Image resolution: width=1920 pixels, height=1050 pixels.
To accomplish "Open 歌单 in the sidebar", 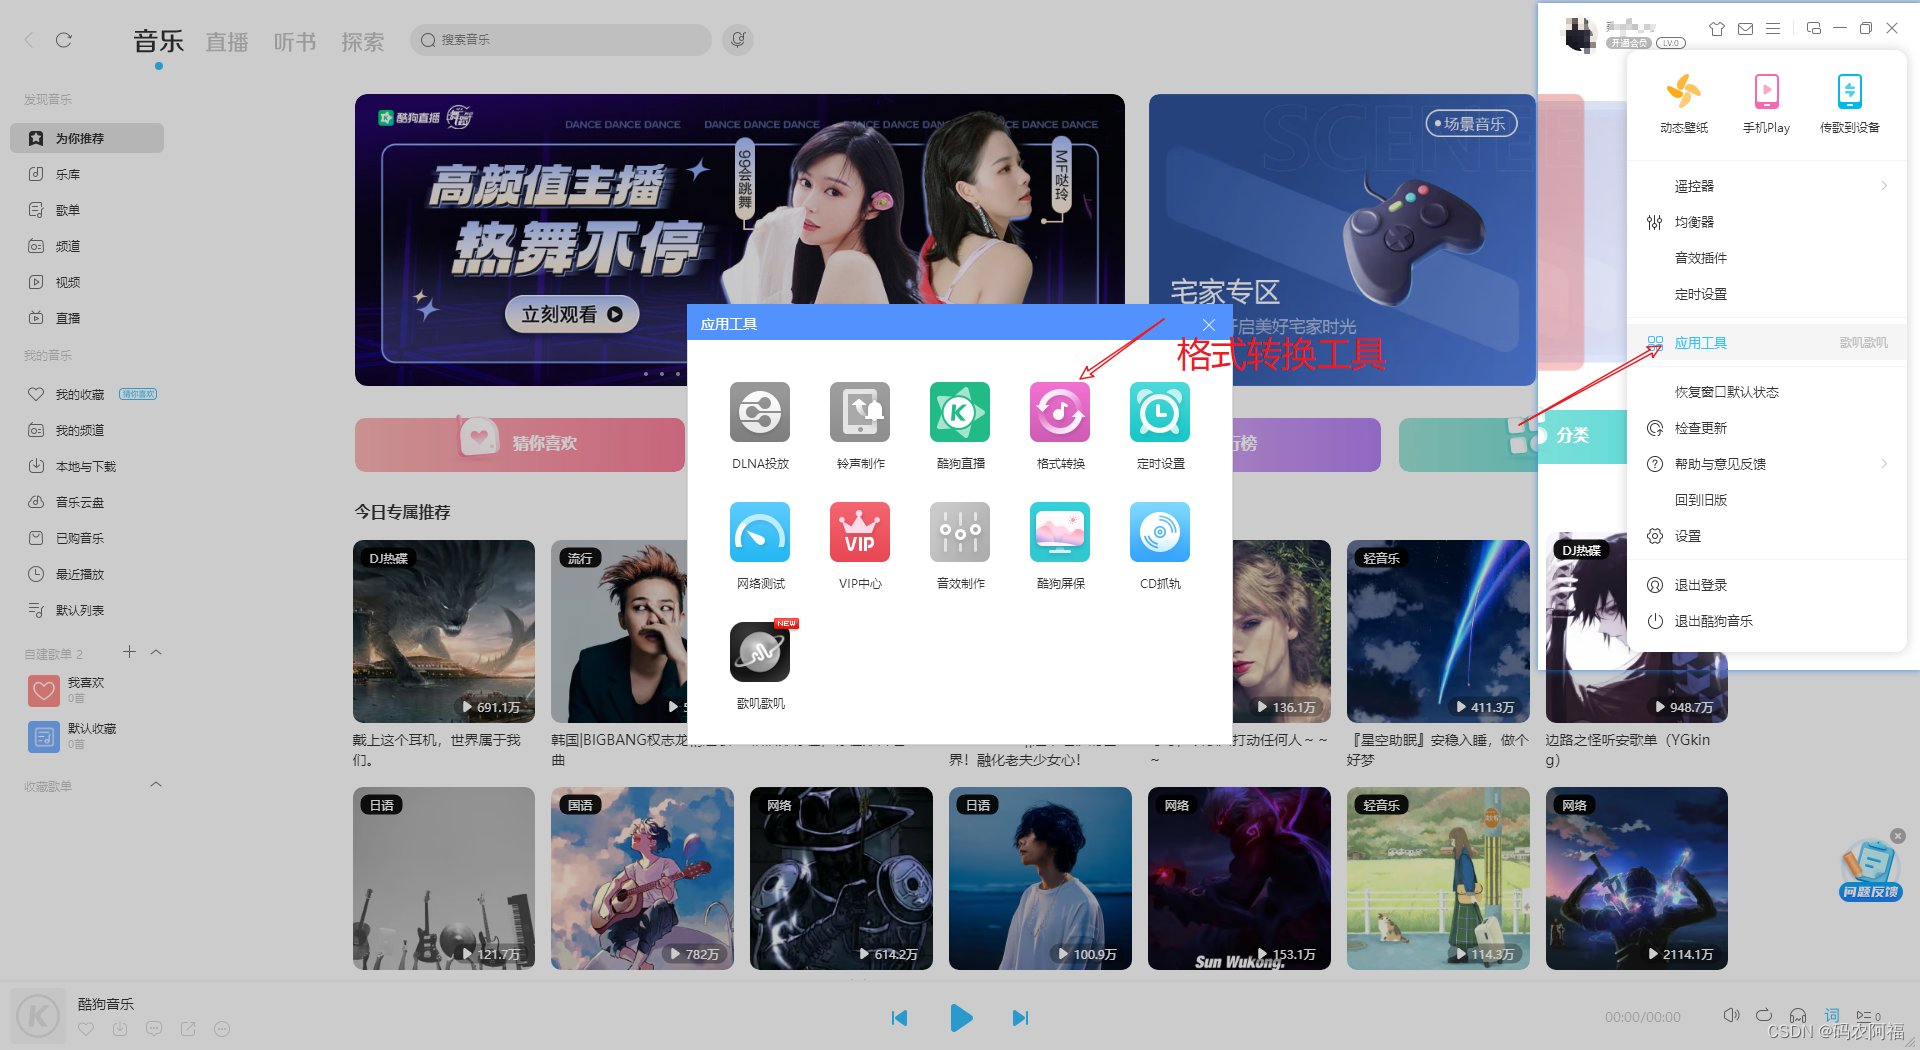I will tap(87, 210).
